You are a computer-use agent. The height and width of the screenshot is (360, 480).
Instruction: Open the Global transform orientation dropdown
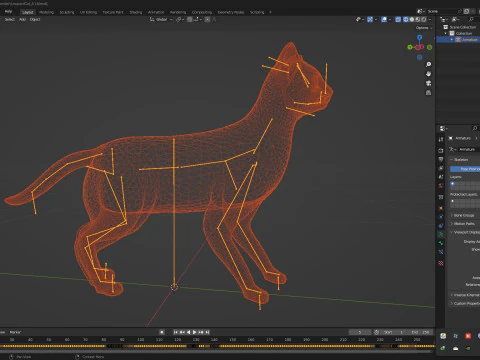point(162,19)
